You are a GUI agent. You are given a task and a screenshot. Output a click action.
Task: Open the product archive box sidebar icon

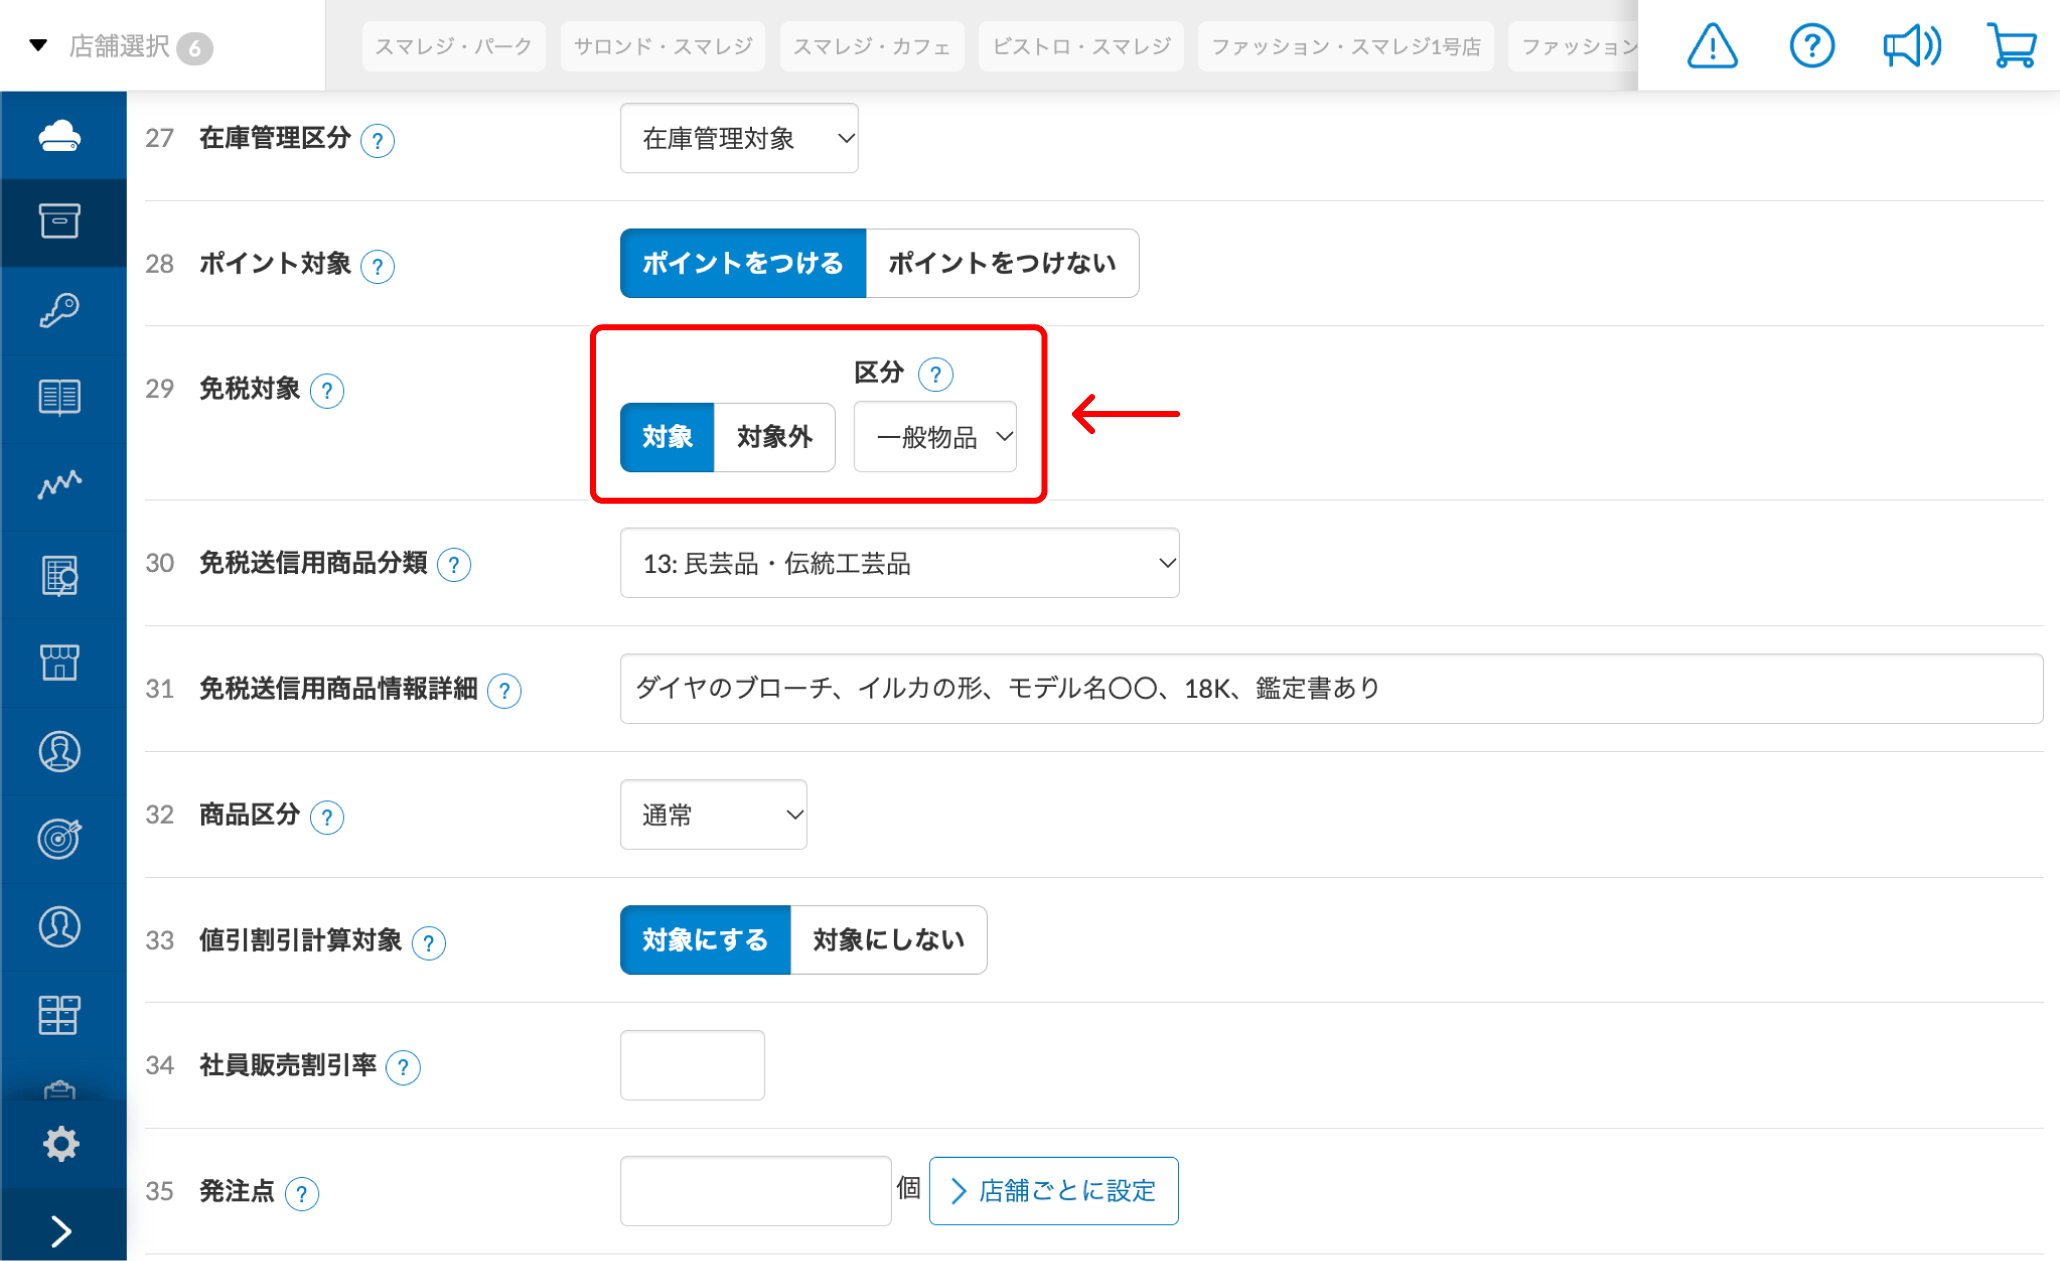pyautogui.click(x=60, y=221)
